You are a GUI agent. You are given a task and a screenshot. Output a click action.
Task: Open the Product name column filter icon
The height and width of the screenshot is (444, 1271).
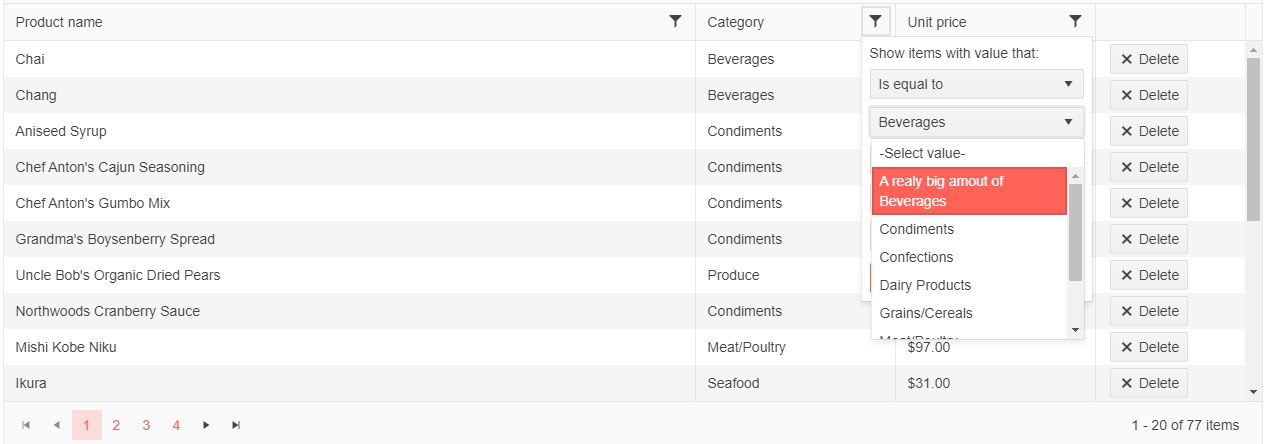click(x=675, y=21)
